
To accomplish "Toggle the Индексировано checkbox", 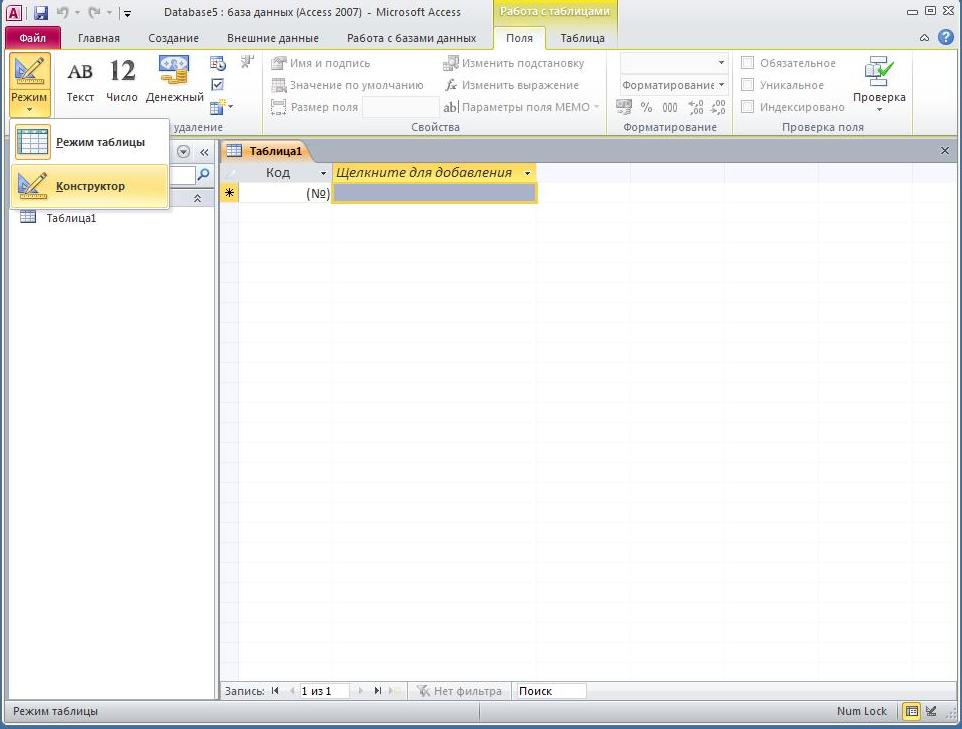I will [x=747, y=107].
